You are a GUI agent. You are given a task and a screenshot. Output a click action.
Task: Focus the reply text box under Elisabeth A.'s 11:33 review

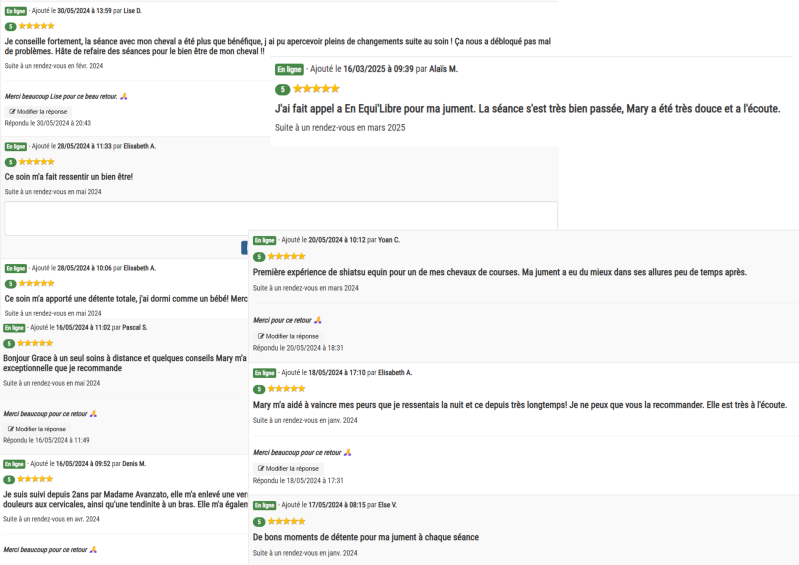click(x=281, y=218)
